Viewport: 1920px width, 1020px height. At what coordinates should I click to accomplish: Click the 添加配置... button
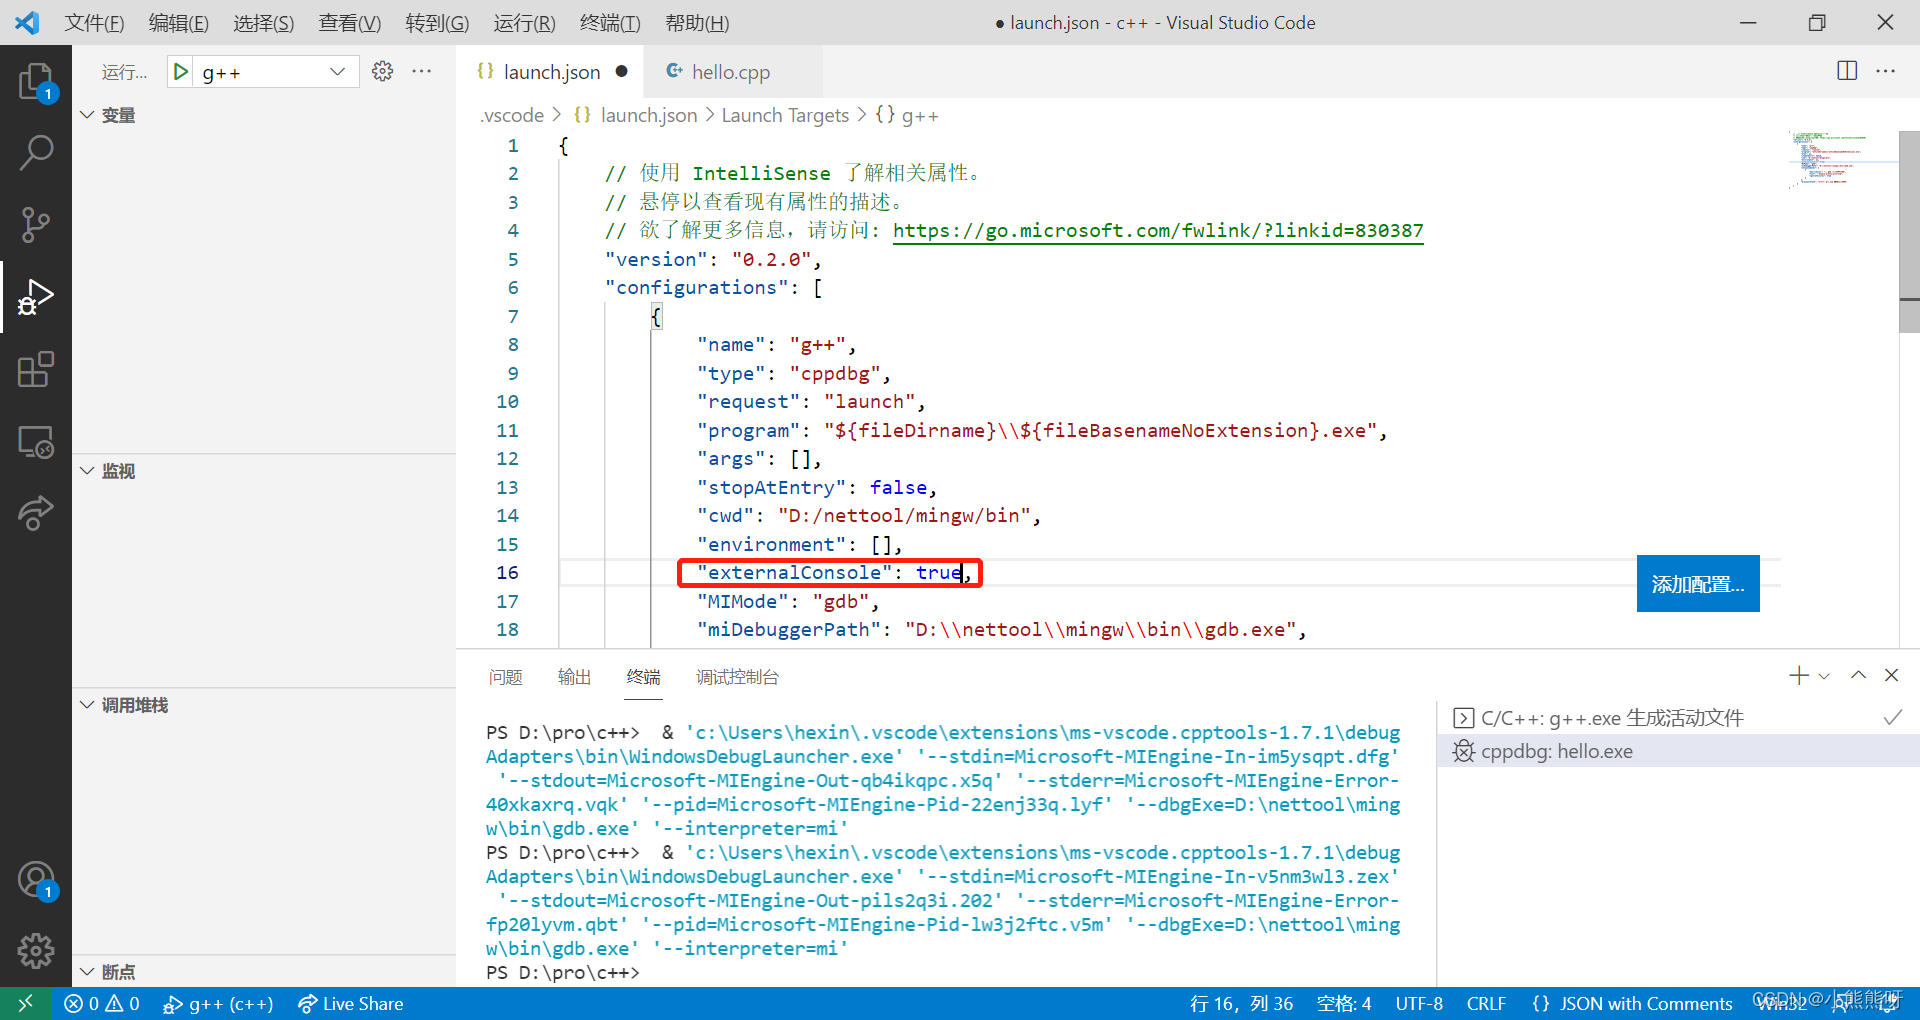tap(1698, 583)
